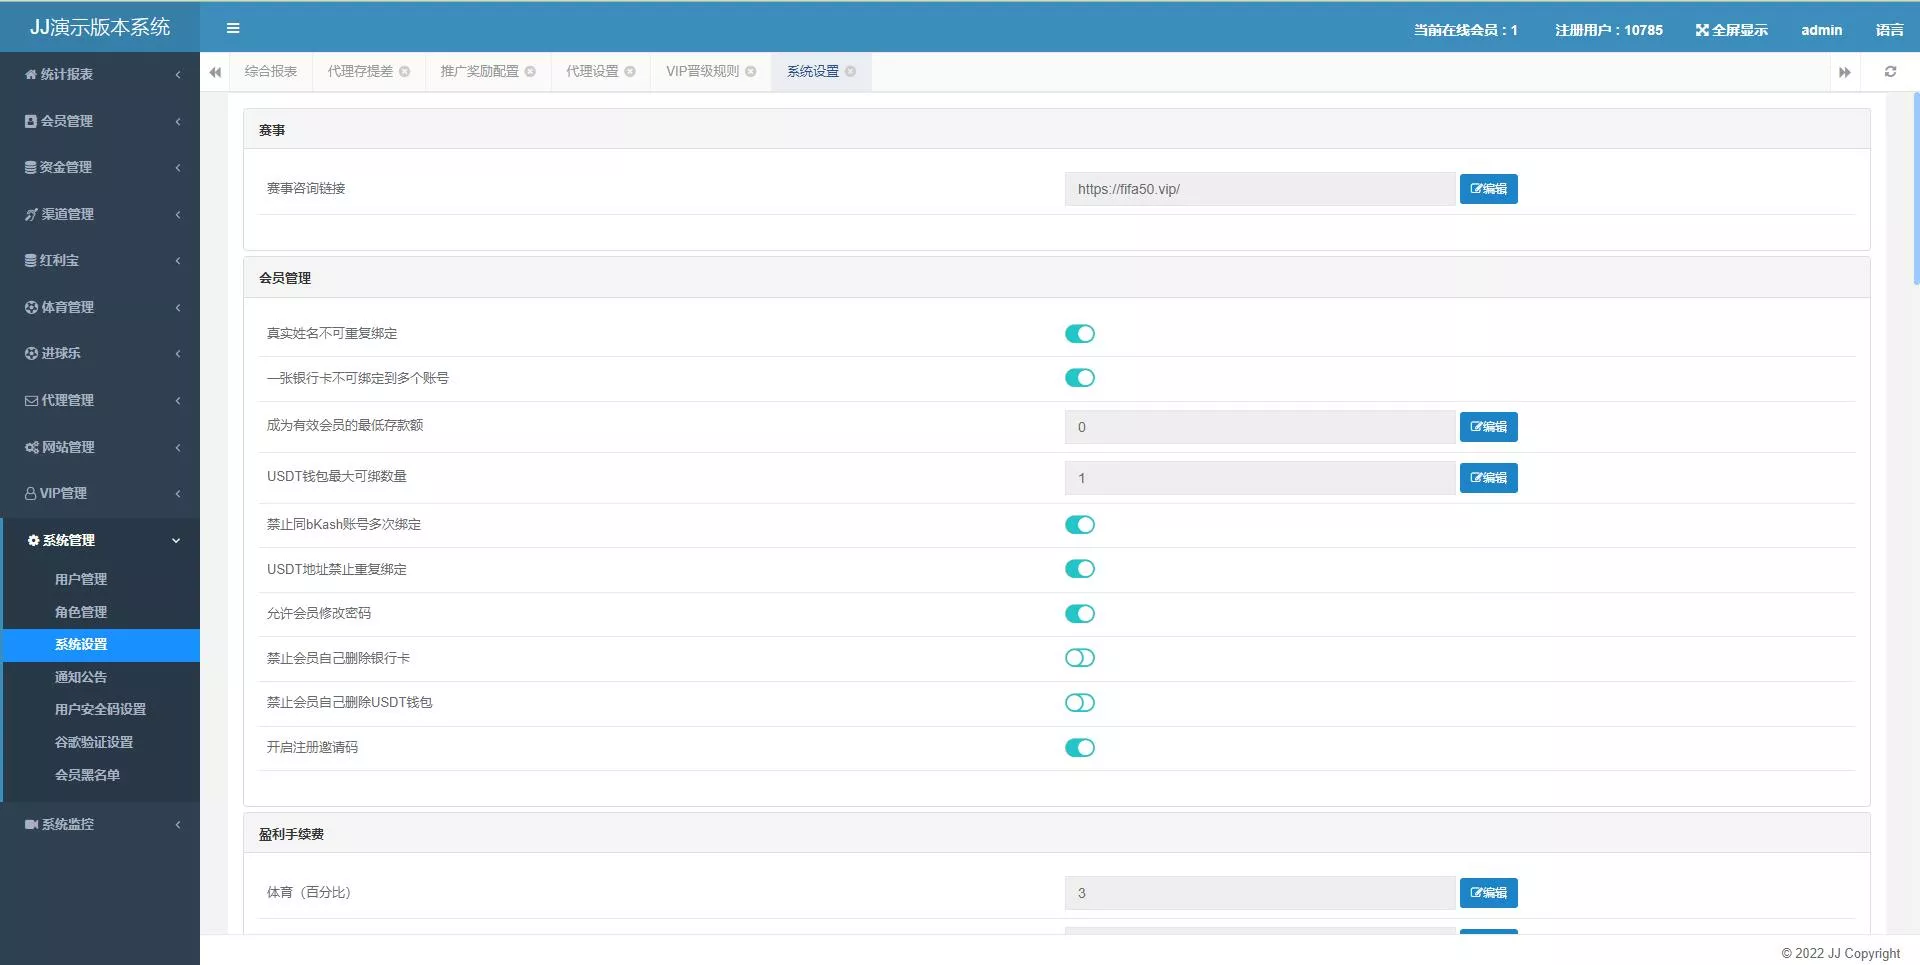The image size is (1920, 965).
Task: Close the VIP晋级规则 tab using x icon
Action: [x=751, y=72]
